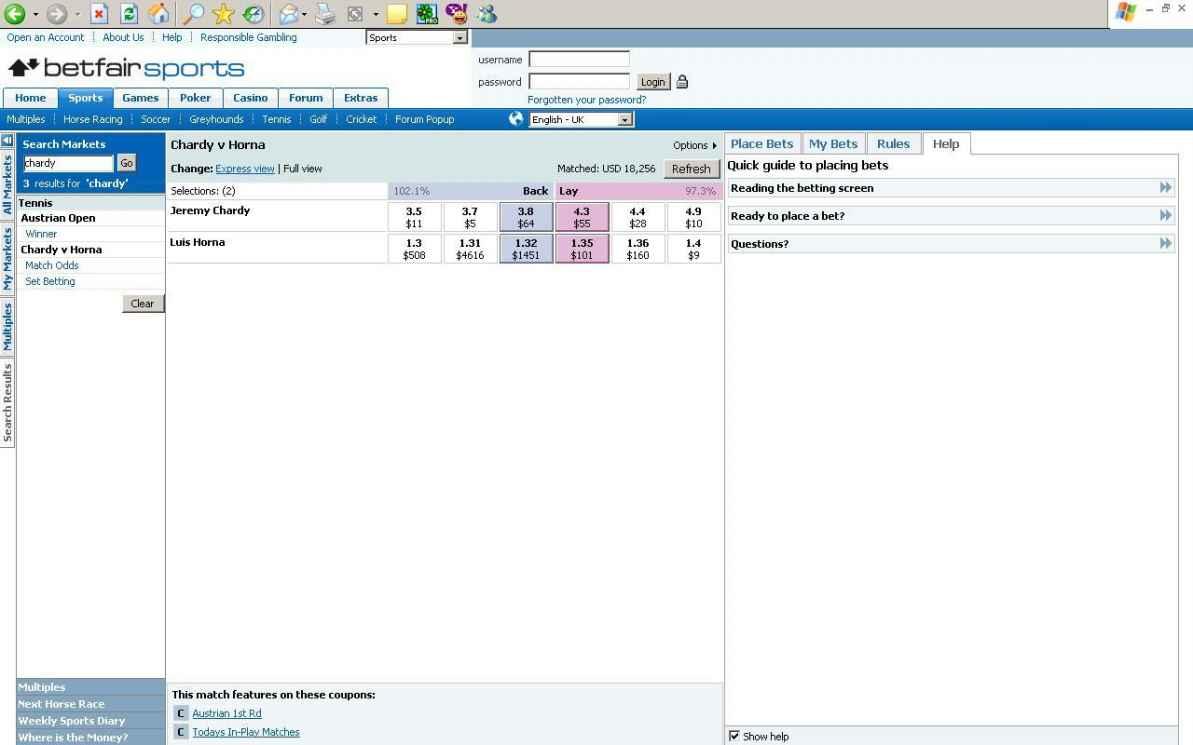This screenshot has width=1193, height=745.
Task: Open the English - UK language dropdown
Action: [x=626, y=120]
